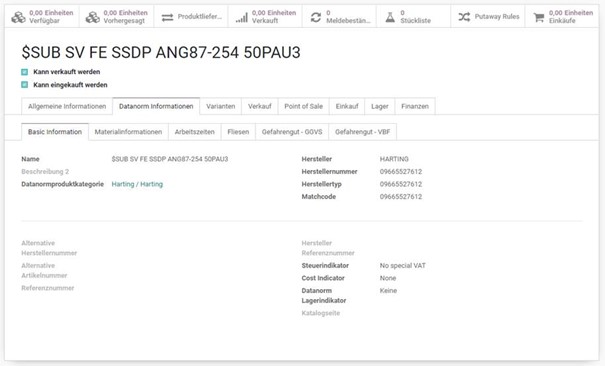Switch to the Allgemeine Informationen tab
This screenshot has width=605, height=366.
67,106
